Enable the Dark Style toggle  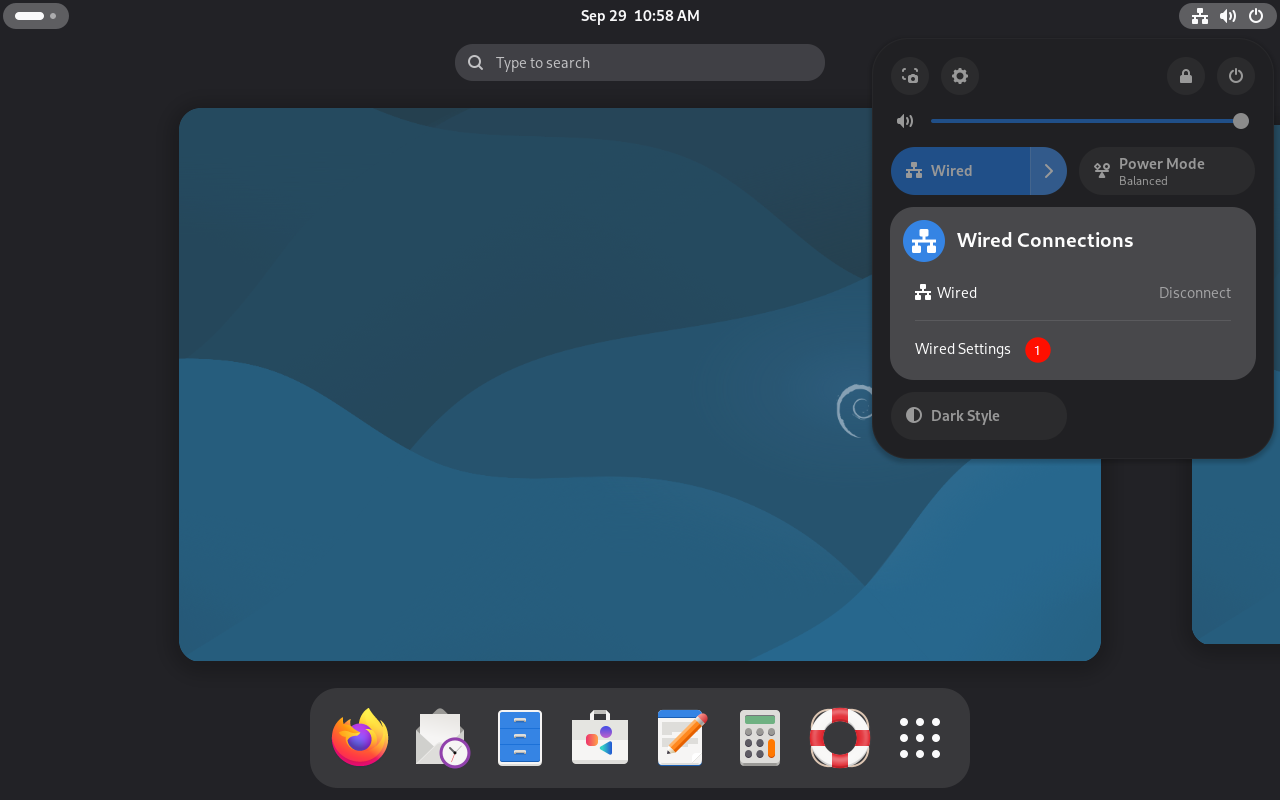click(978, 416)
